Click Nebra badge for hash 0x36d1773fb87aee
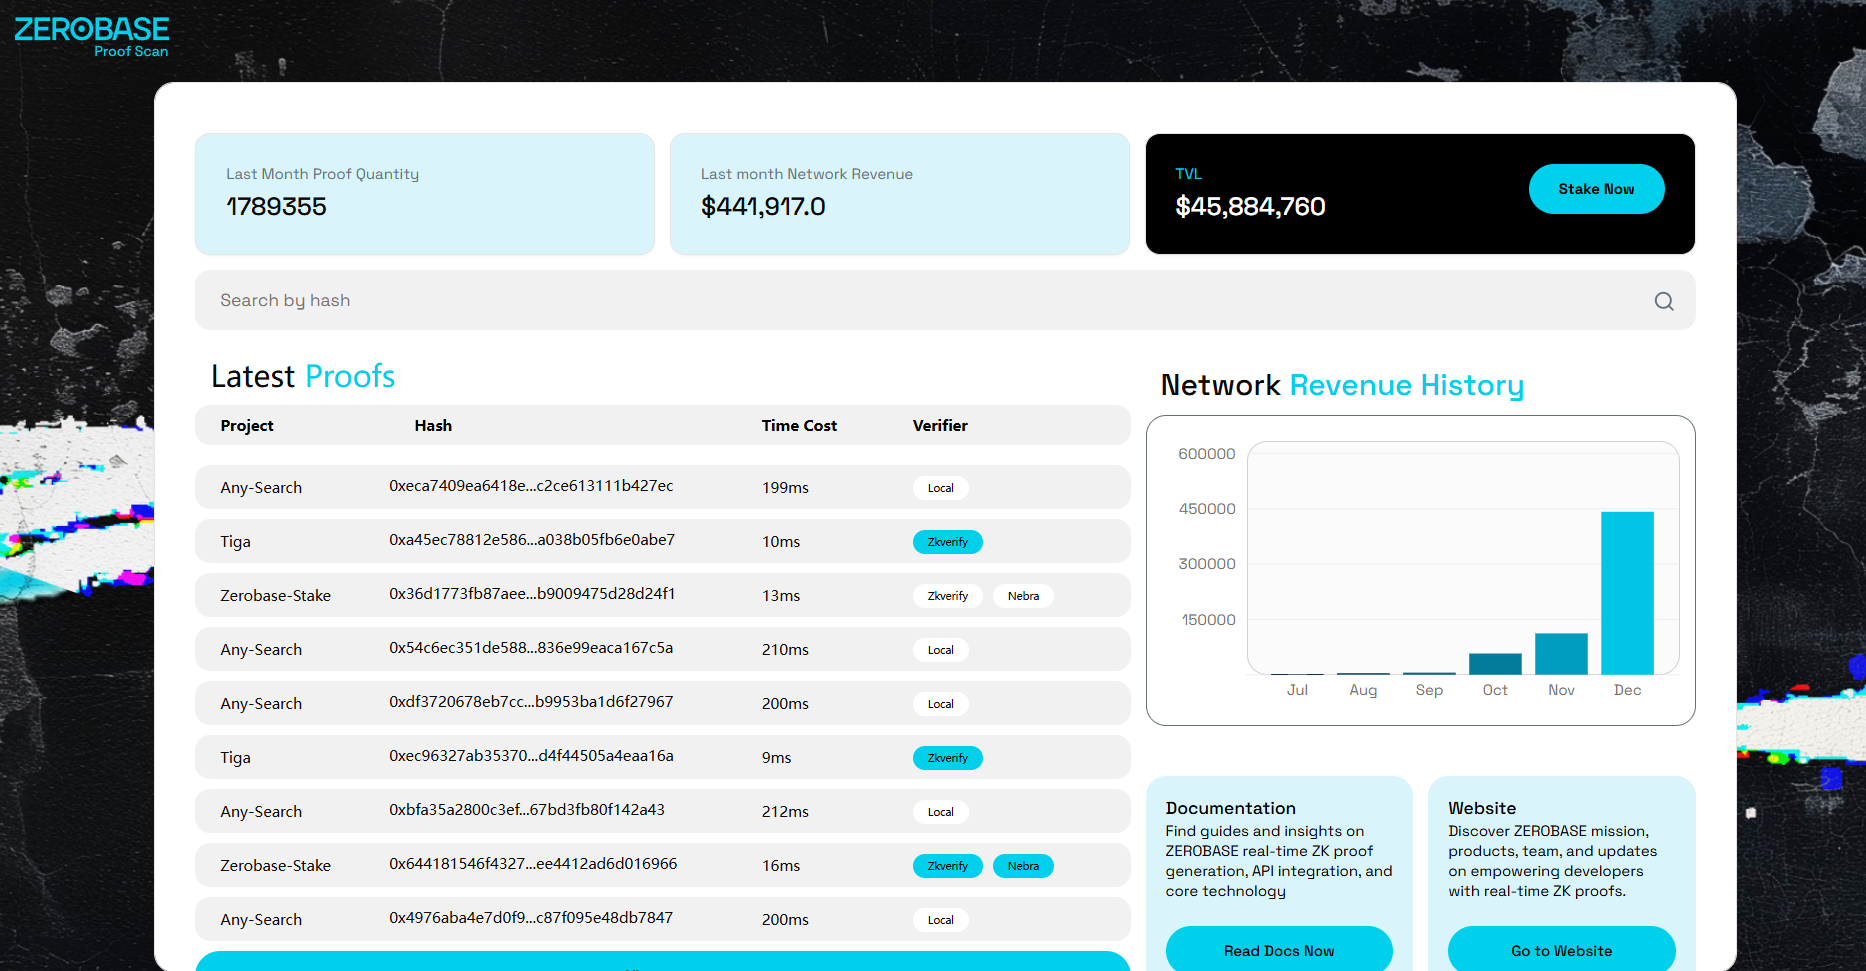1866x971 pixels. 1023,596
